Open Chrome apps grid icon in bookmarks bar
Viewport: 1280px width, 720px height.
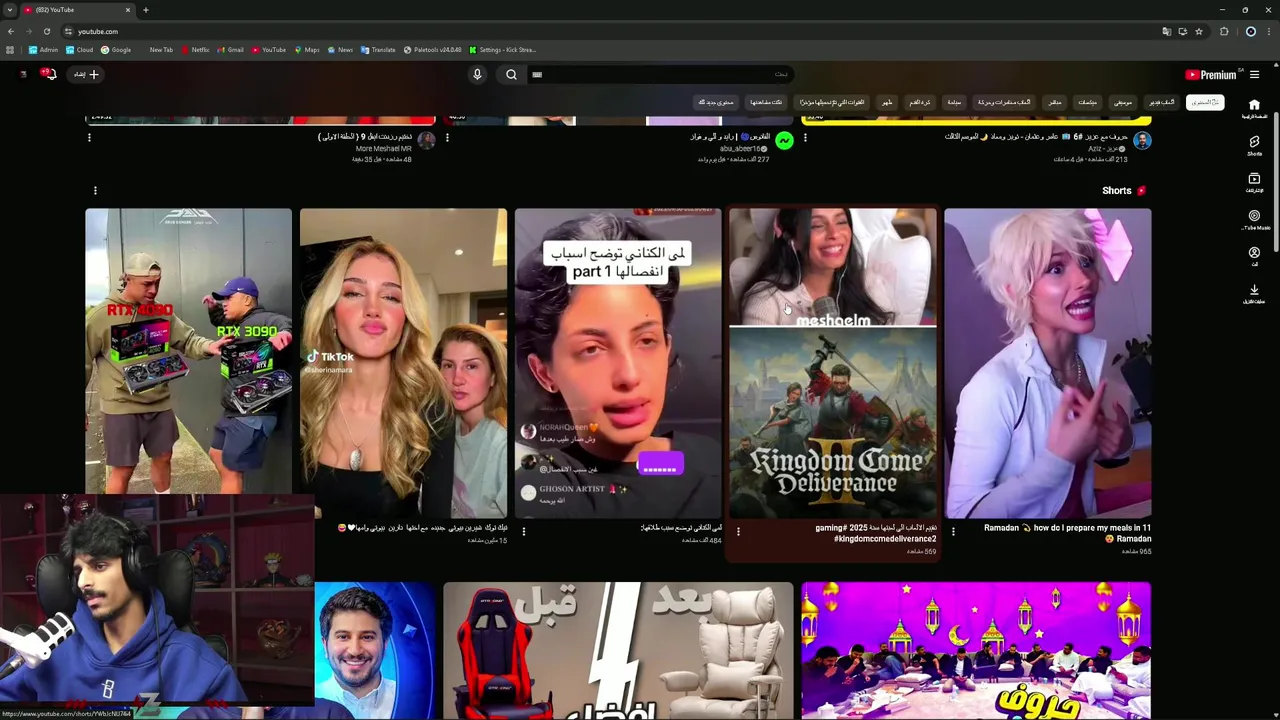pos(10,49)
